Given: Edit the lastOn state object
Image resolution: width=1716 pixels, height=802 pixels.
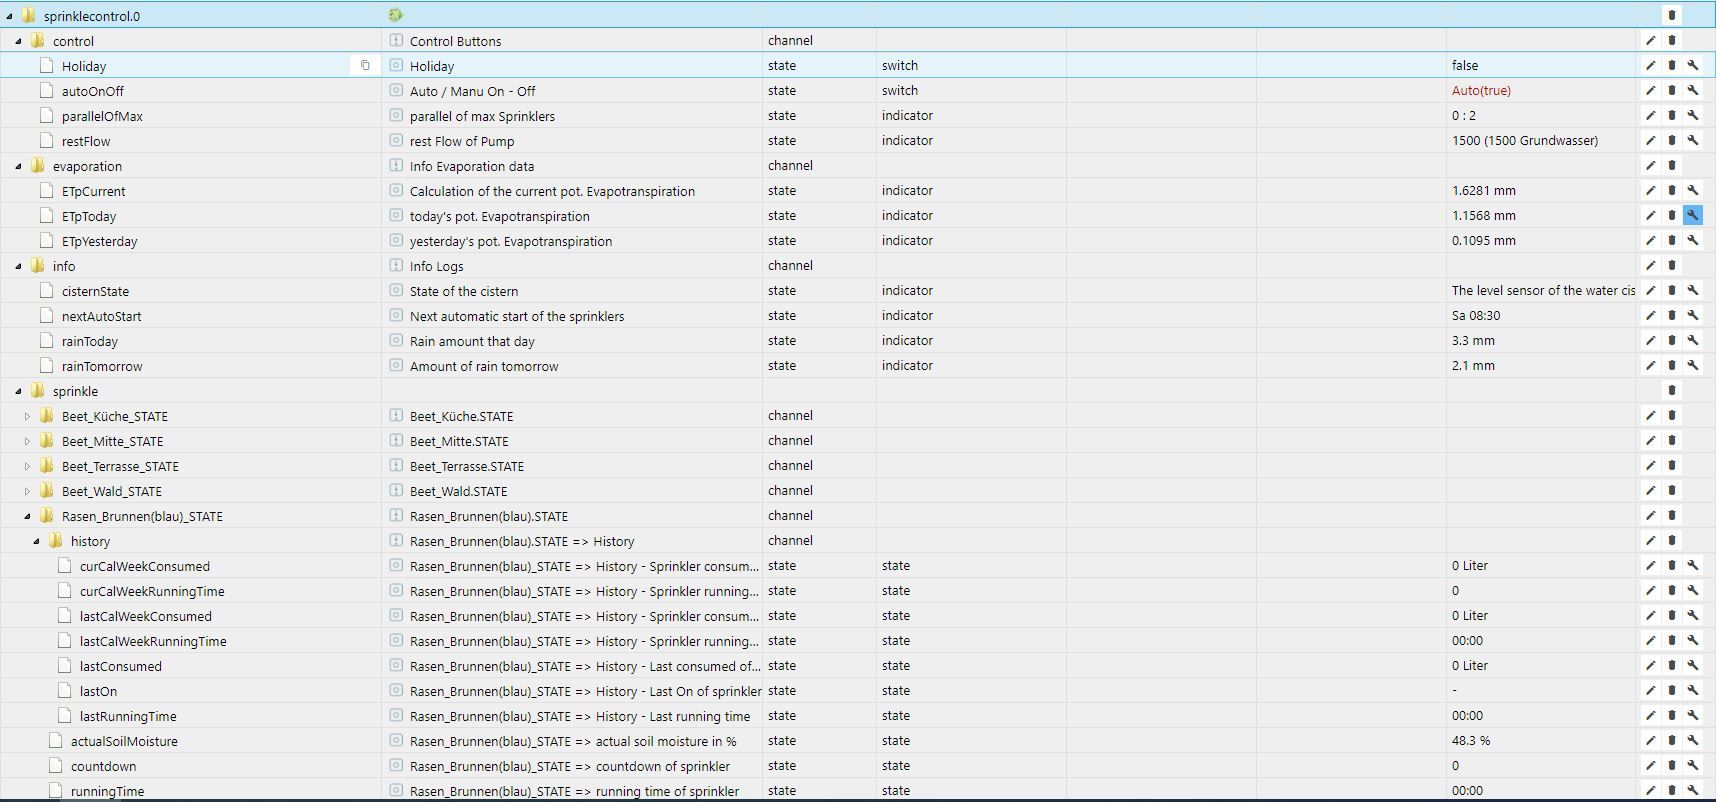Looking at the screenshot, I should click(1651, 690).
